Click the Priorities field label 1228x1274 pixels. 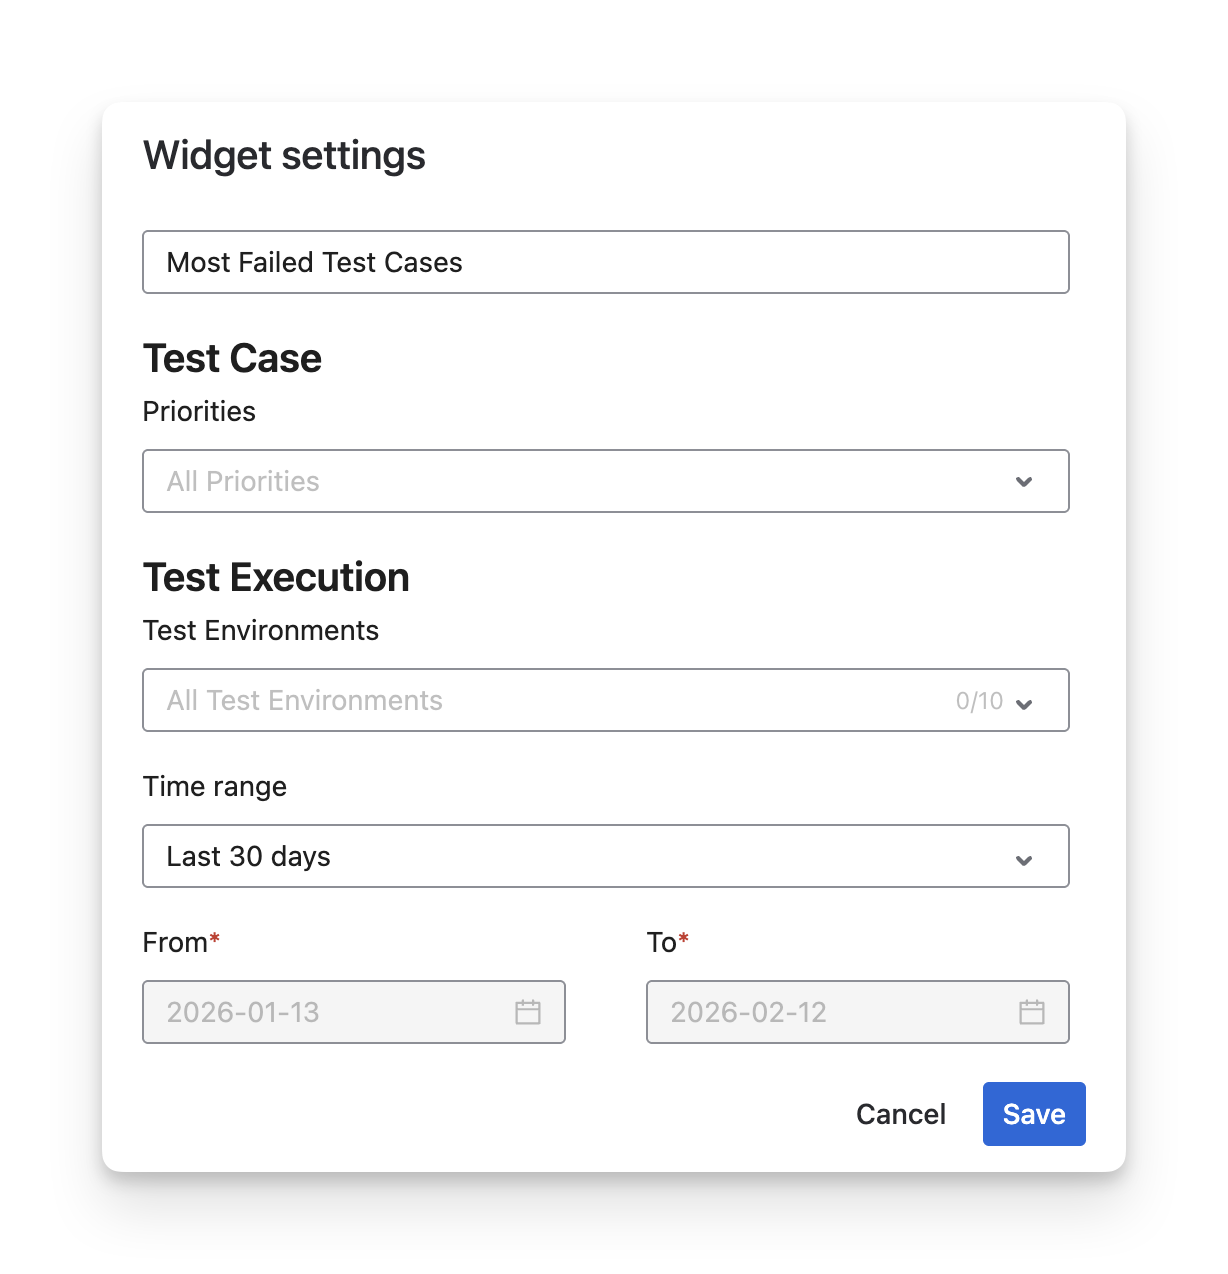tap(199, 411)
